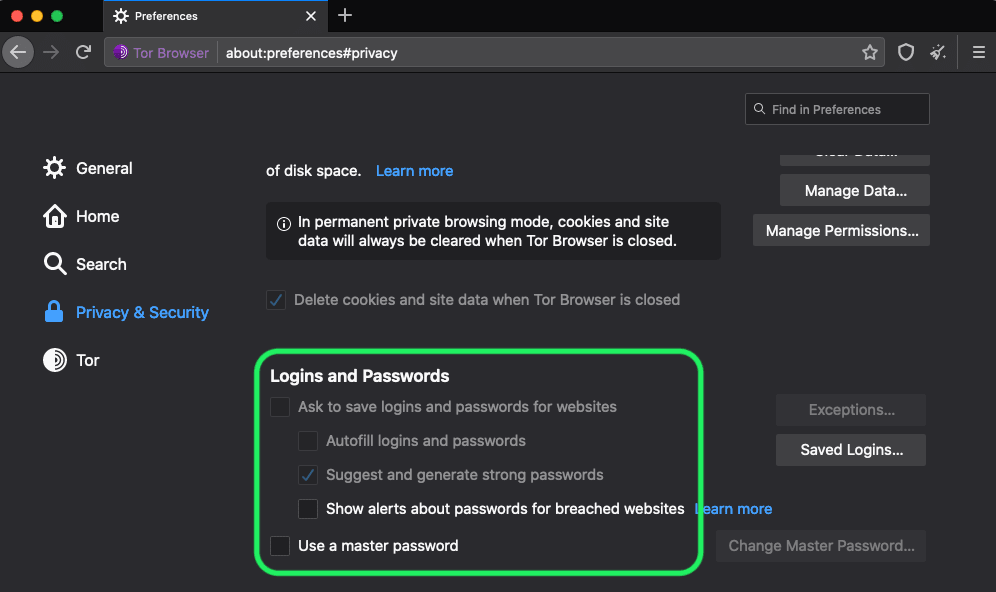
Task: Select the Home sidebar icon
Action: (x=54, y=216)
